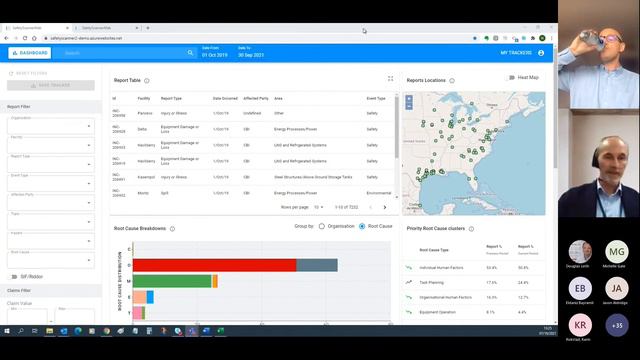Image resolution: width=640 pixels, height=360 pixels.
Task: Zoom out on the reports map
Action: coord(409,107)
